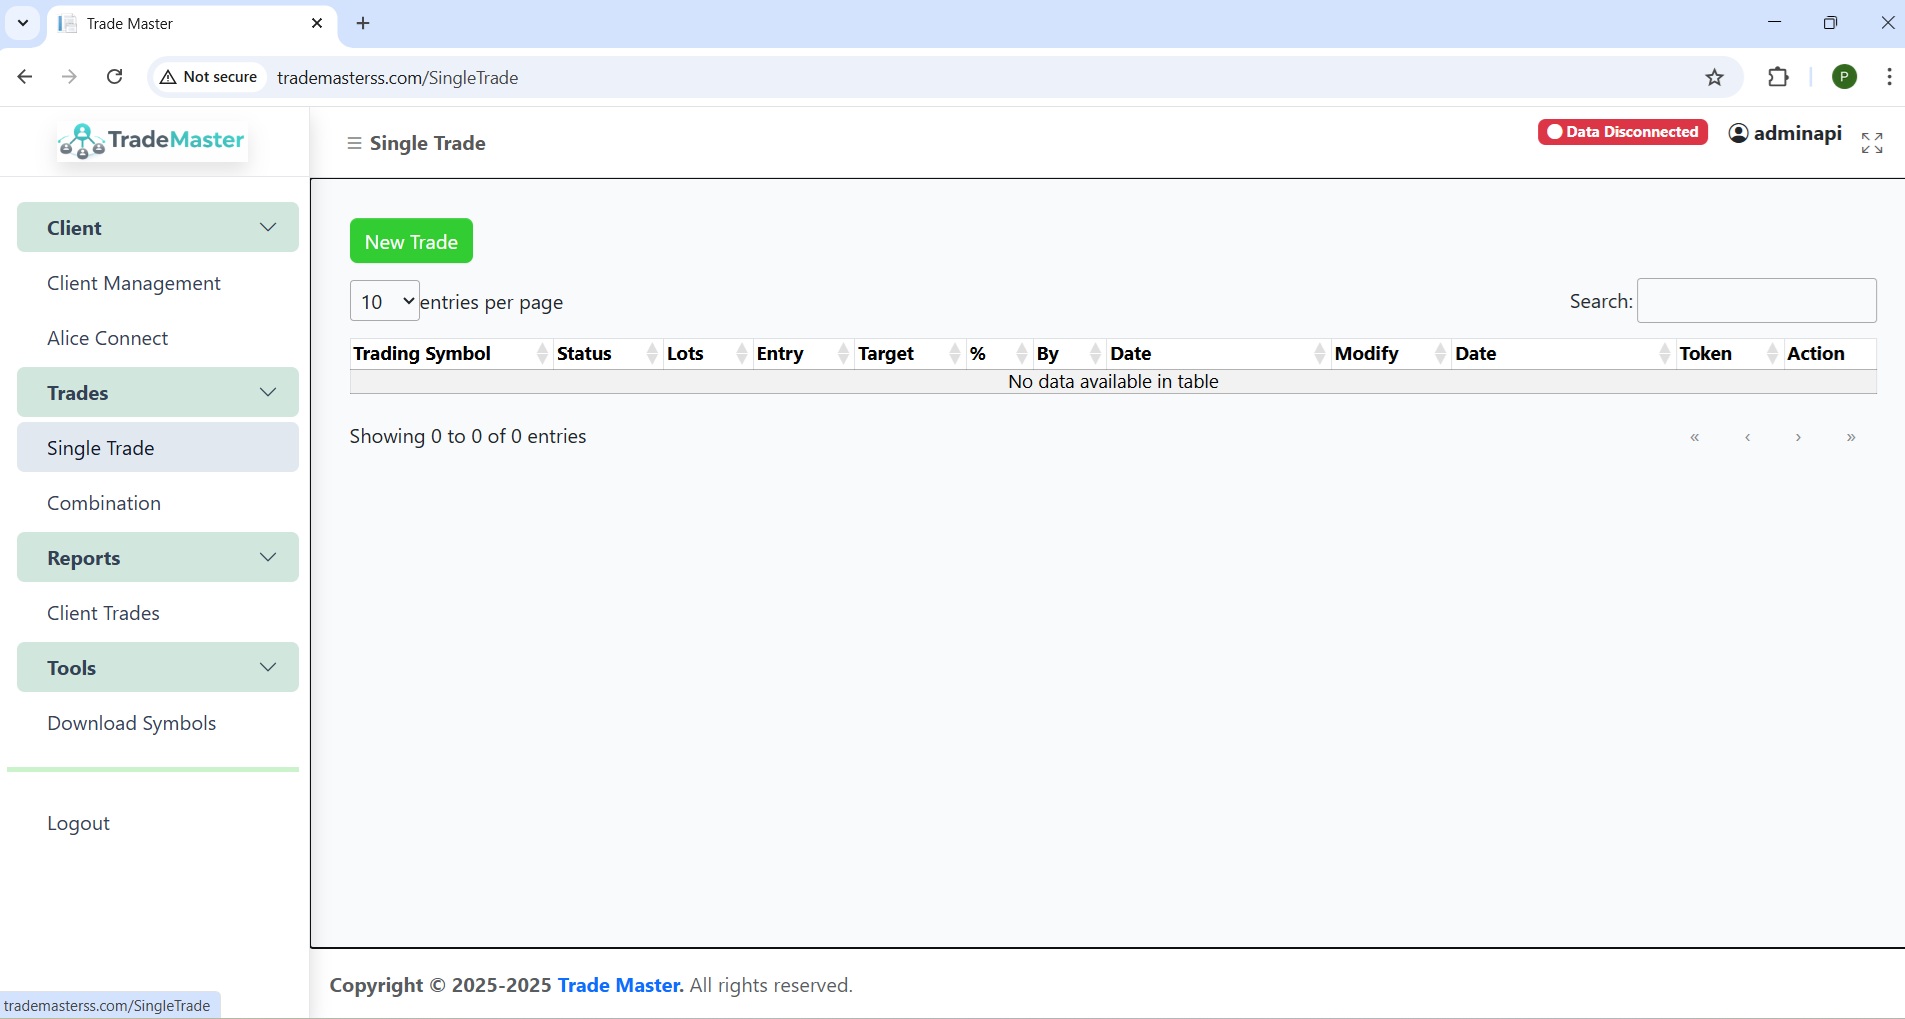Open Combination trades page
Screen dimensions: 1905x1019
pyautogui.click(x=104, y=503)
